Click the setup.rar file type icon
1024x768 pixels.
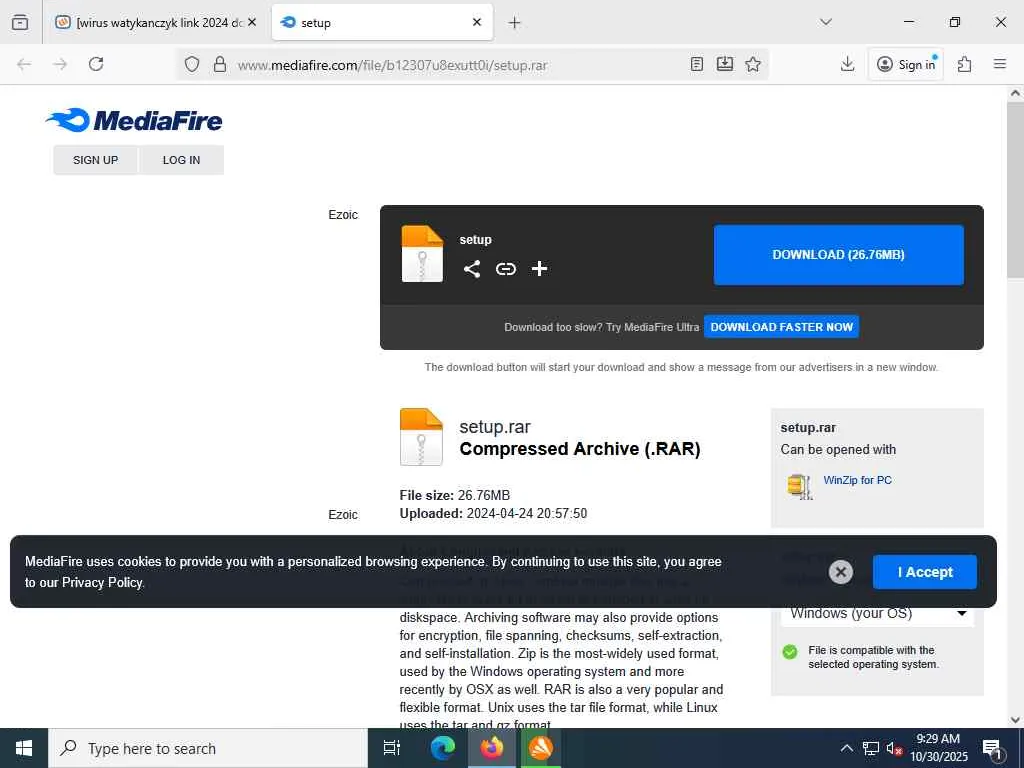coord(421,437)
